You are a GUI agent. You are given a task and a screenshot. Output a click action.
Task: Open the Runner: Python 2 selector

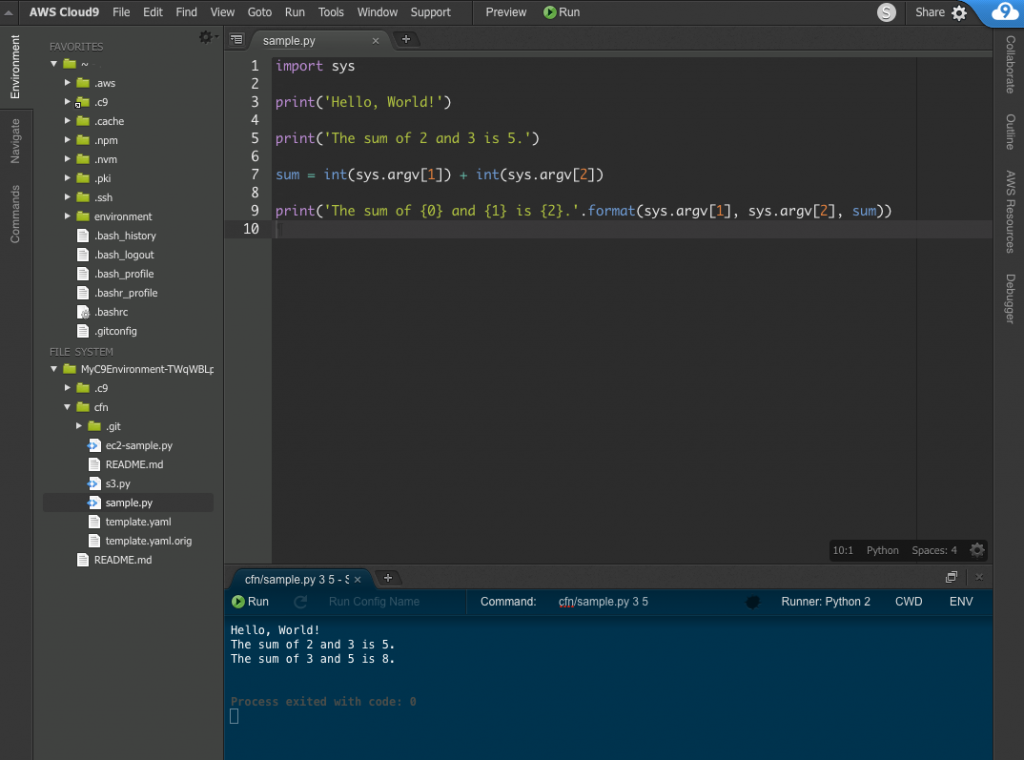825,602
